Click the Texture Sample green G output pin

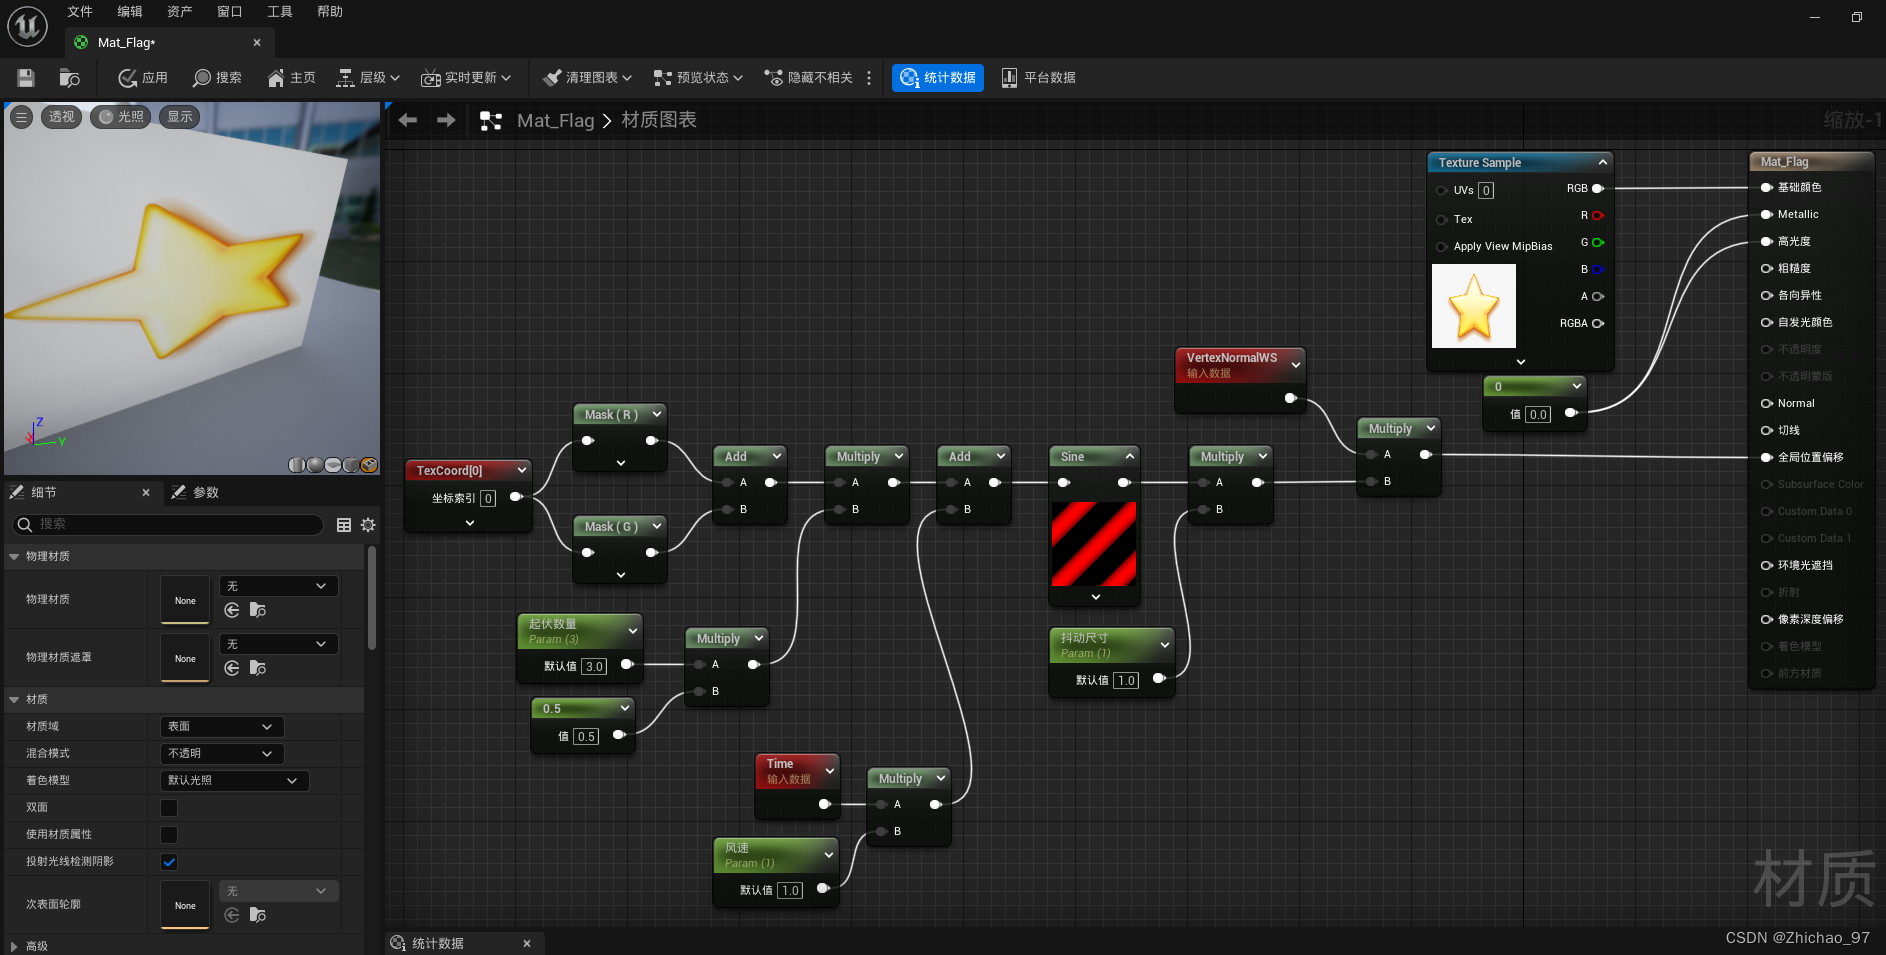1597,242
